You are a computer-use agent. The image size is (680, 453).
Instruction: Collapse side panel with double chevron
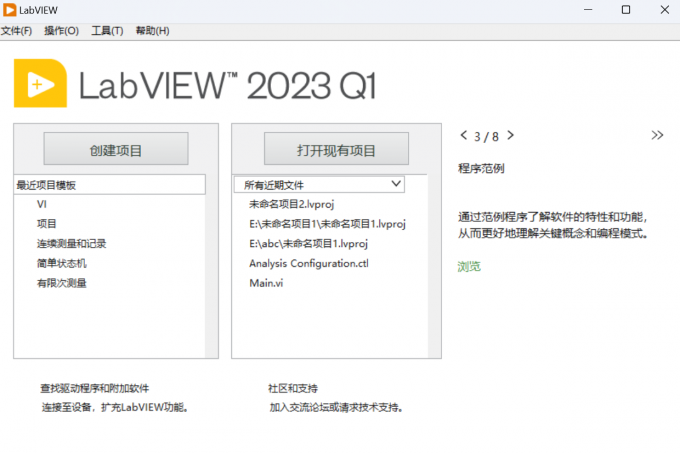pos(657,135)
